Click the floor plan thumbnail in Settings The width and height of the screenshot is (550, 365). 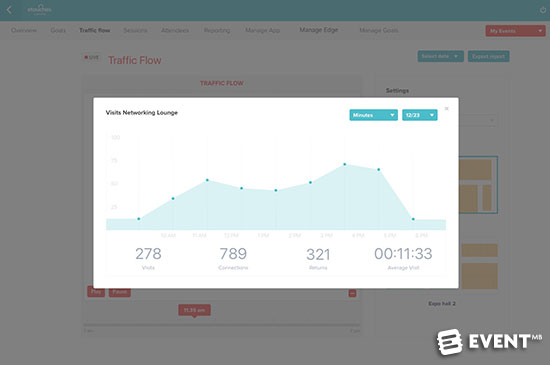[x=478, y=185]
